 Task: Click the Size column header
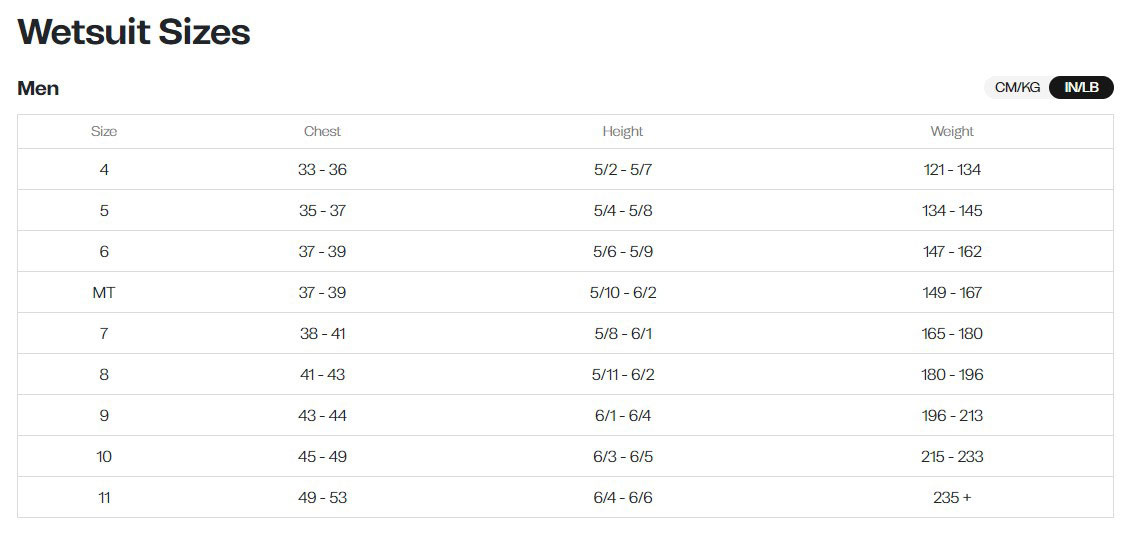click(104, 131)
